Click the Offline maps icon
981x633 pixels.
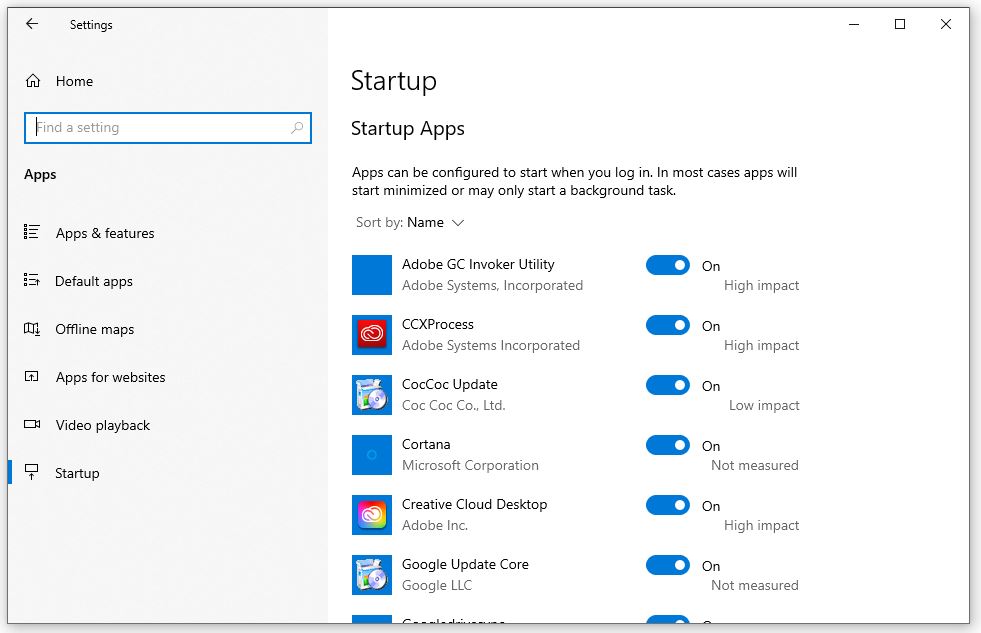32,328
